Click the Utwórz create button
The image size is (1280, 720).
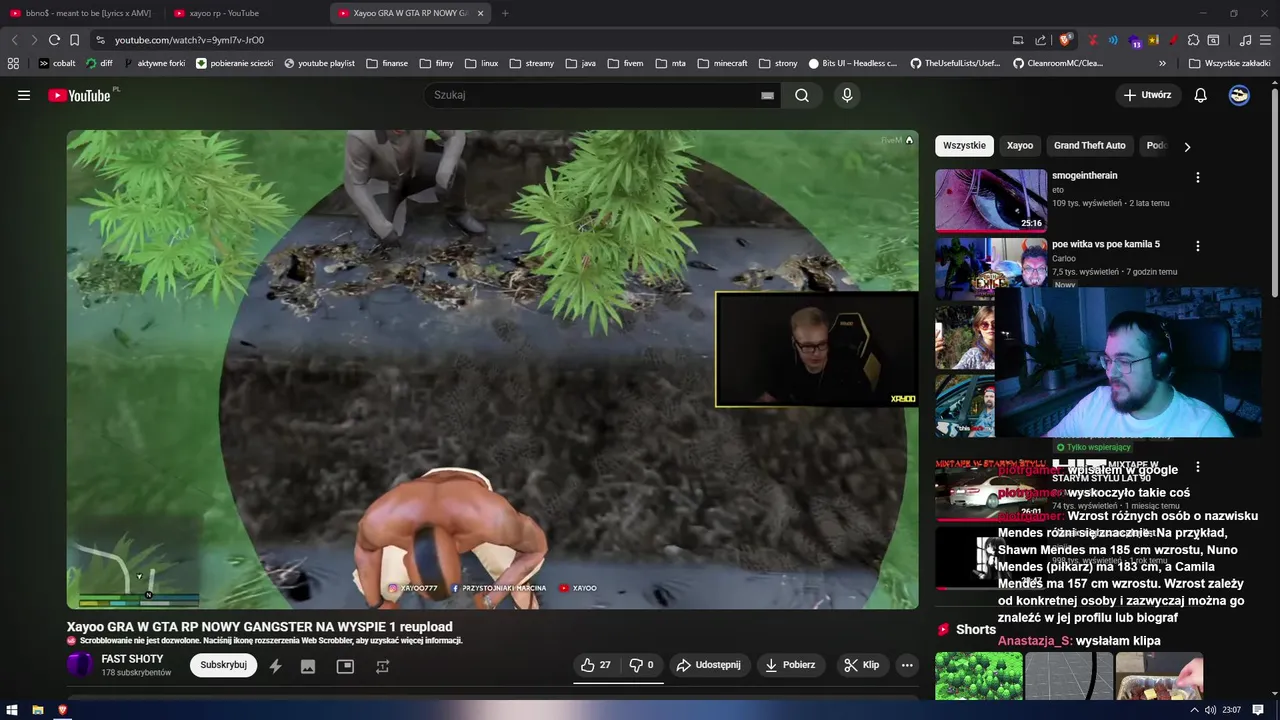pyautogui.click(x=1148, y=95)
